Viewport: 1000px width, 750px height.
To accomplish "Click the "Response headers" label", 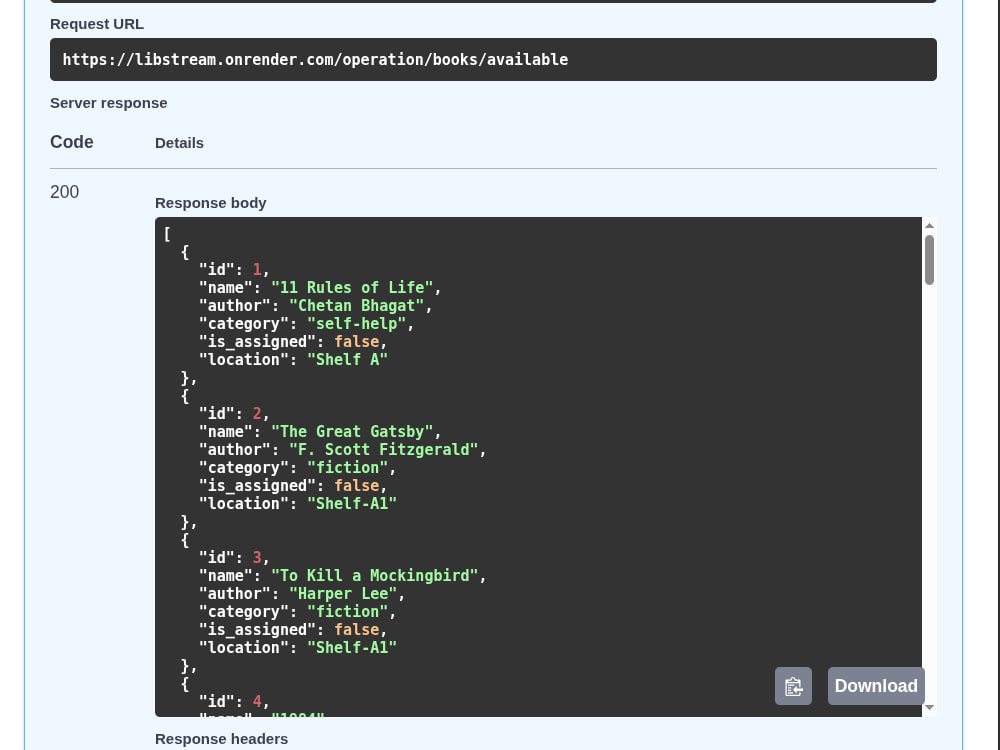I will tap(221, 739).
